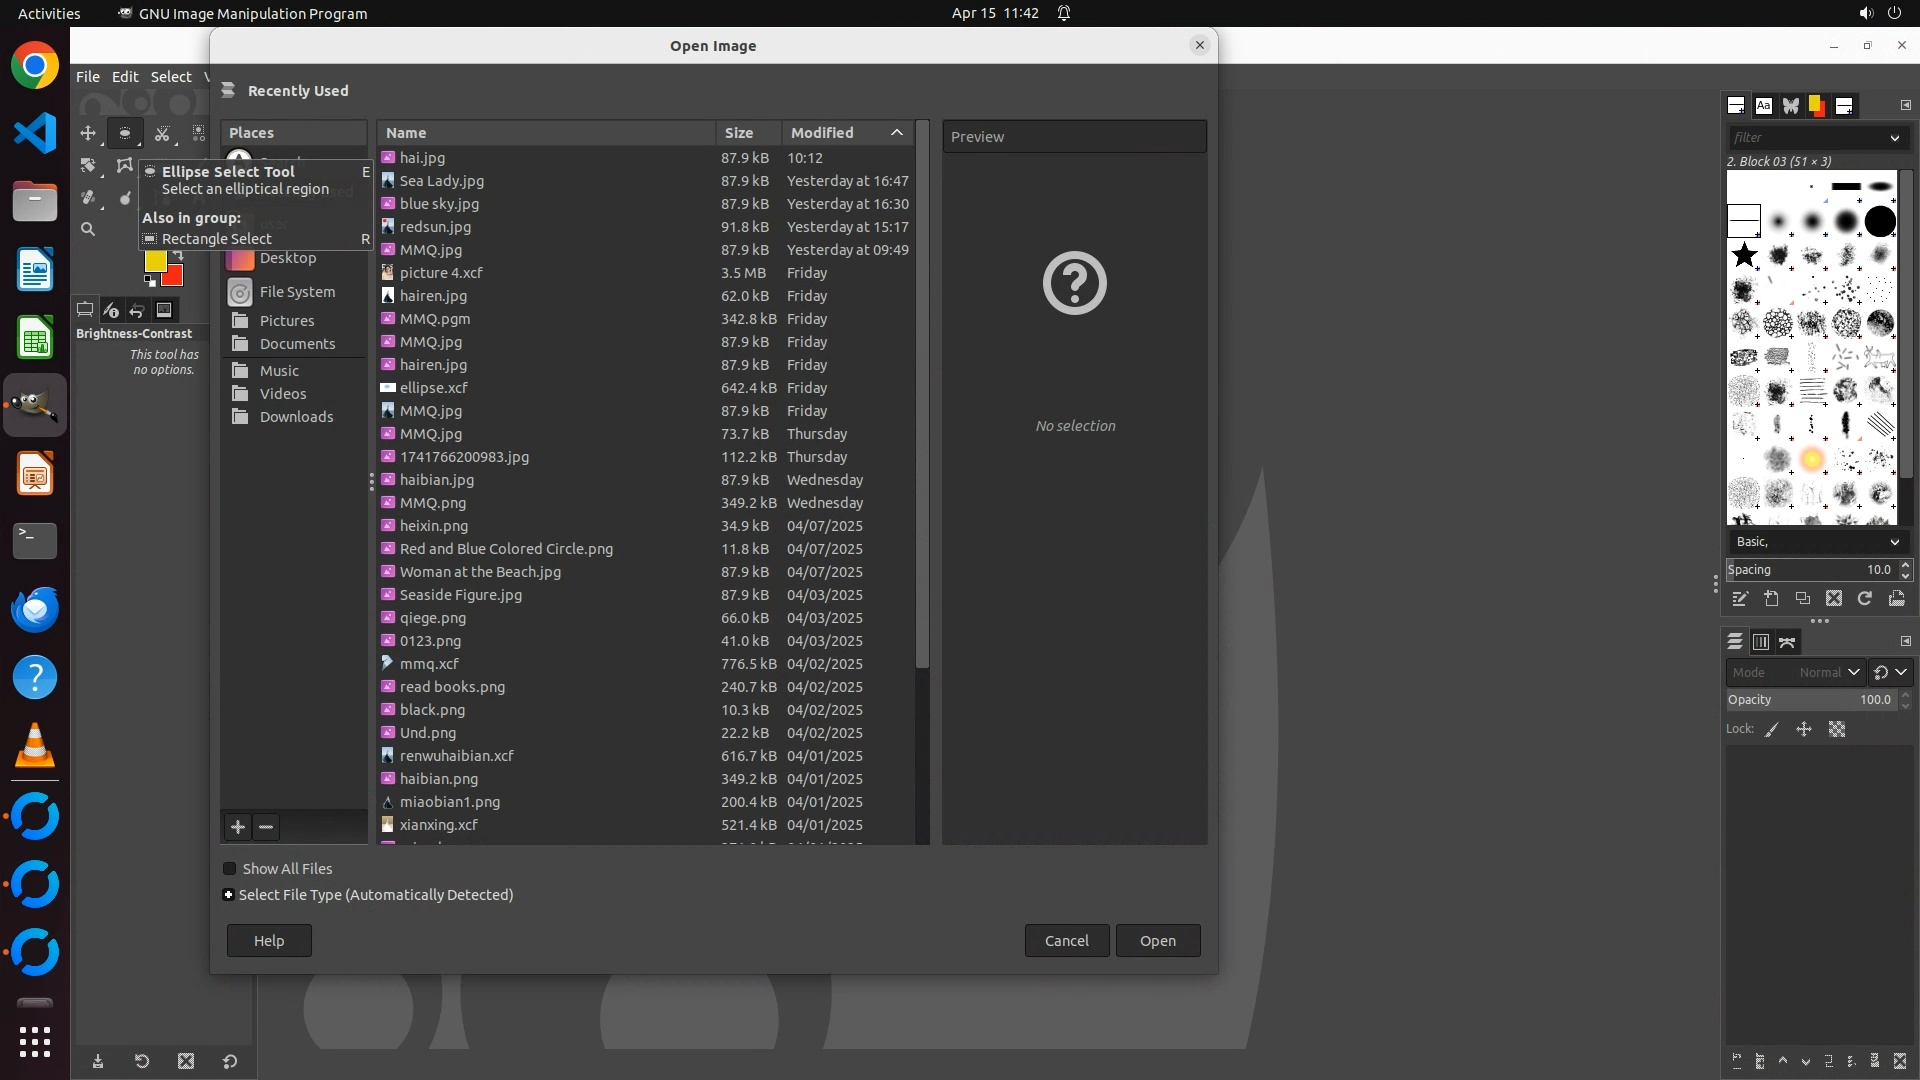Switch to the Paths tab icon

(1787, 642)
